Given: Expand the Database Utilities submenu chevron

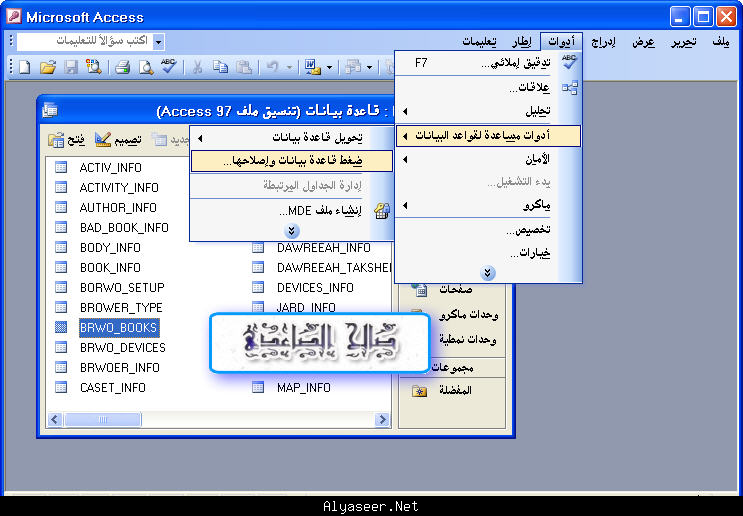Looking at the screenshot, I should tap(291, 231).
